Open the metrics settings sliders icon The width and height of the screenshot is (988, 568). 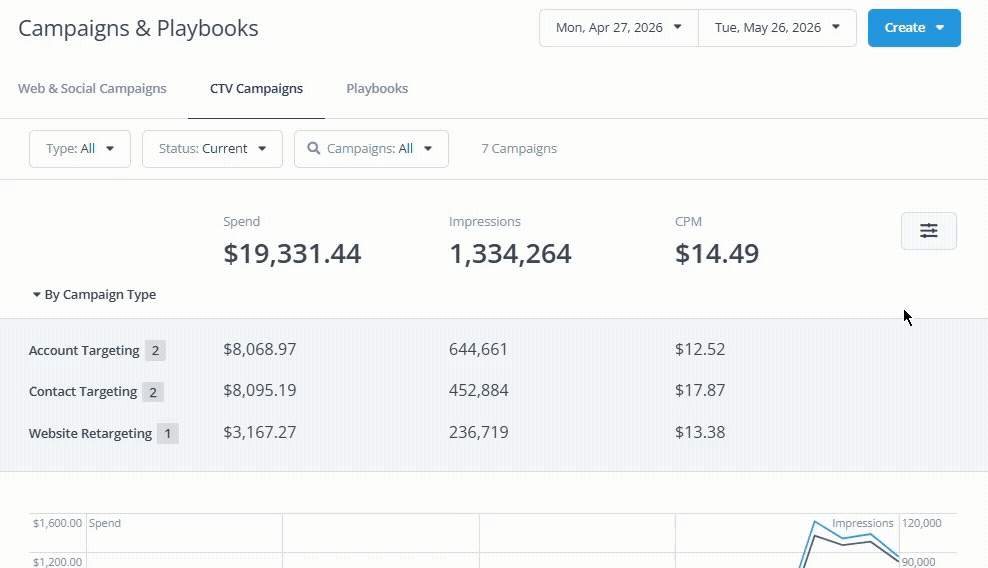[929, 231]
